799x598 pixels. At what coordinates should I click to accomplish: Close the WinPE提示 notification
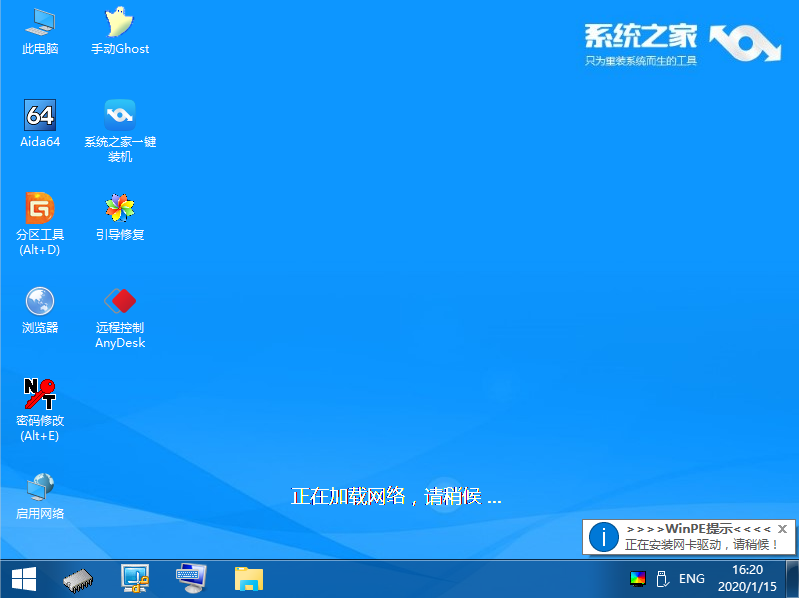coord(782,529)
